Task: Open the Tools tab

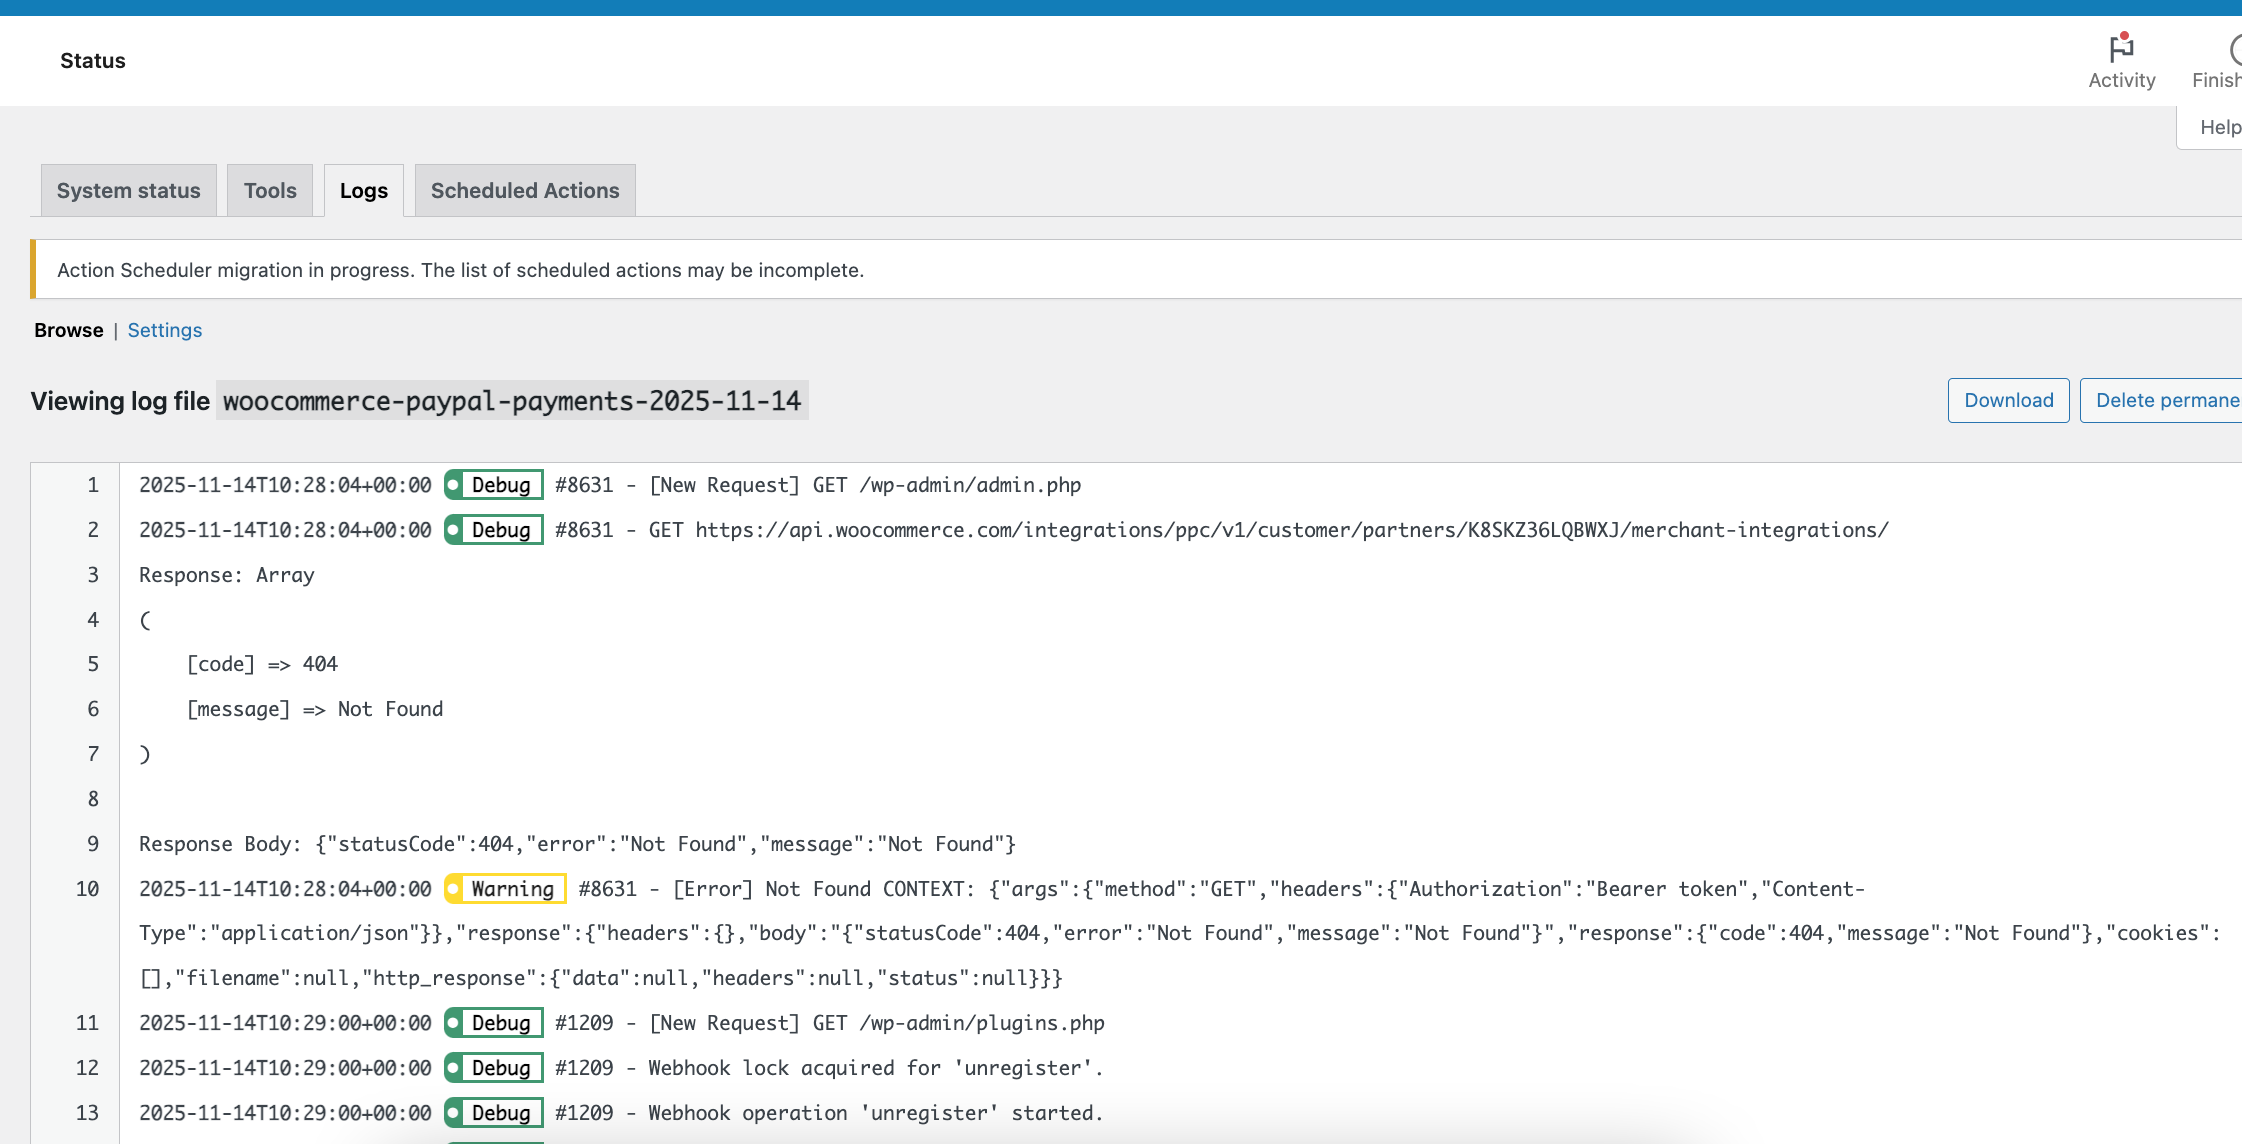Action: [x=270, y=190]
